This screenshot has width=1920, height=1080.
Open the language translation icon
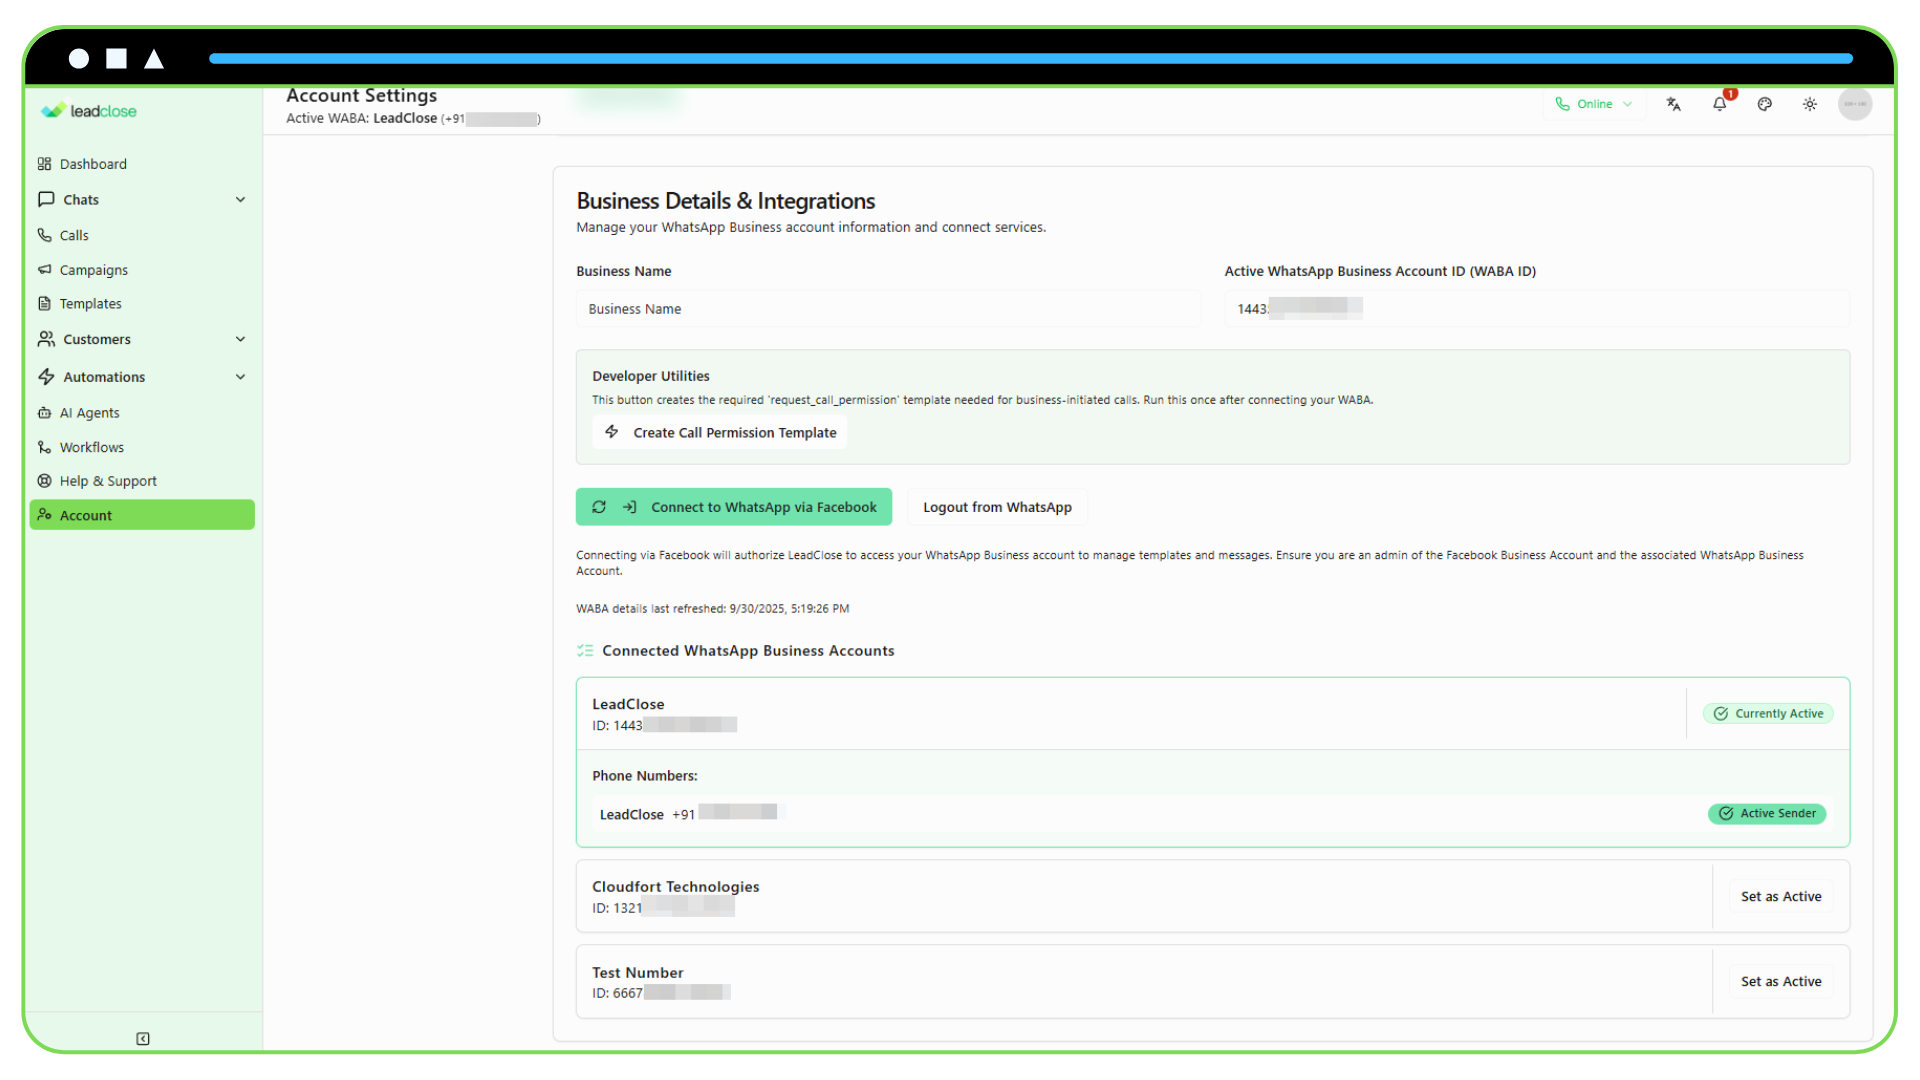coord(1674,104)
